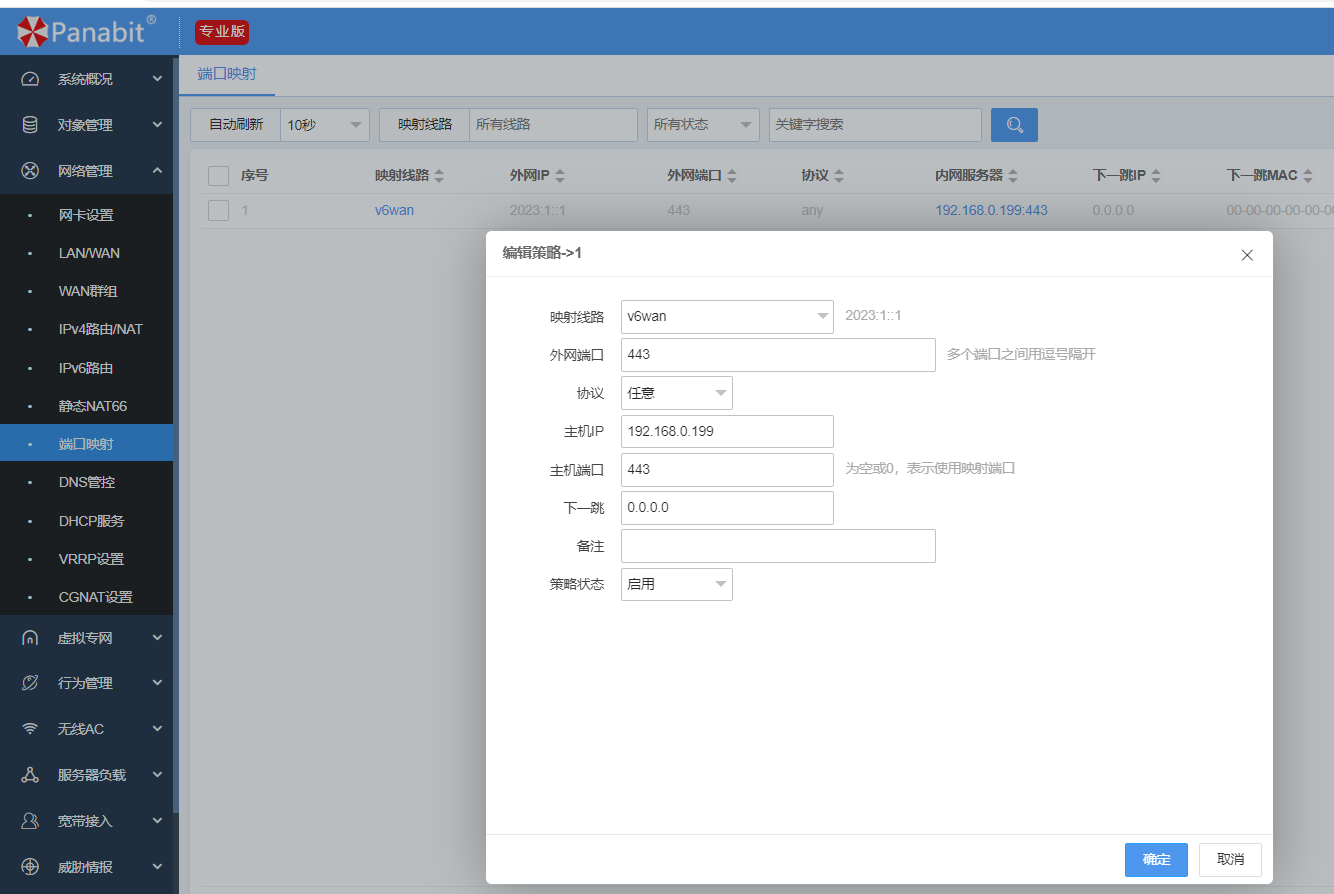Viewport: 1334px width, 894px height.
Task: Click the 下一跳 input field
Action: (x=727, y=507)
